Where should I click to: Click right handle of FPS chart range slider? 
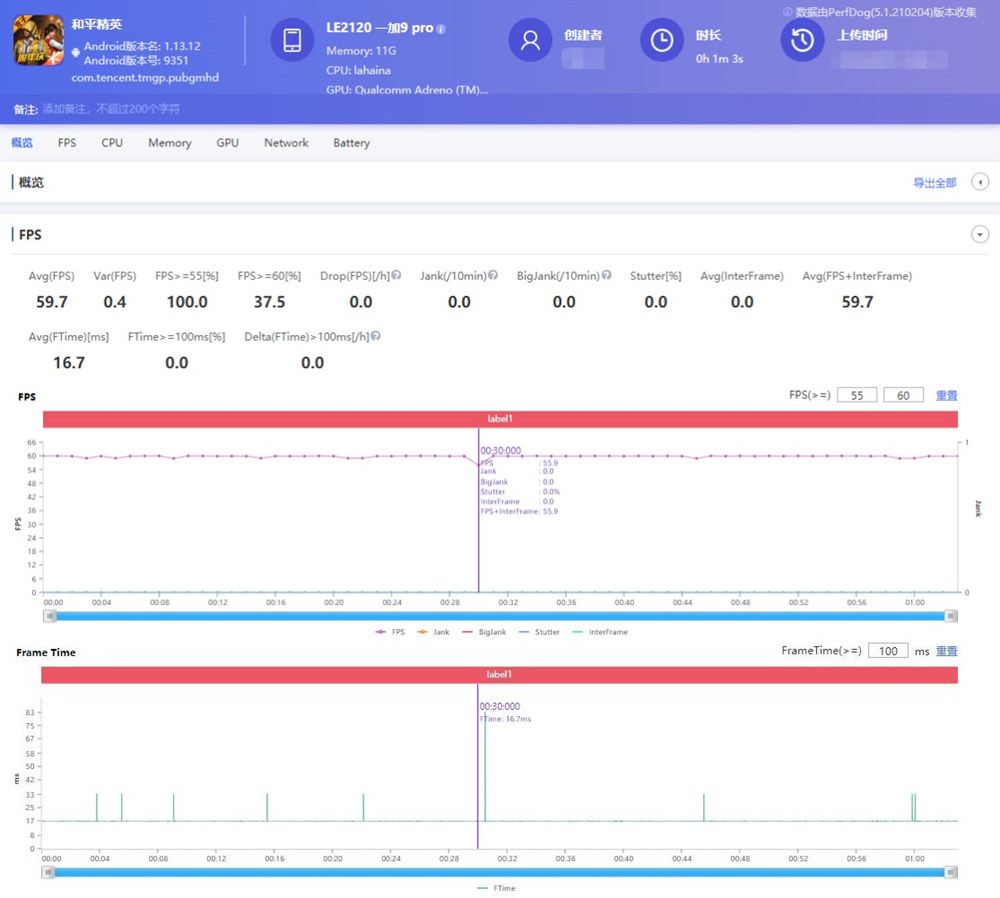click(x=951, y=616)
